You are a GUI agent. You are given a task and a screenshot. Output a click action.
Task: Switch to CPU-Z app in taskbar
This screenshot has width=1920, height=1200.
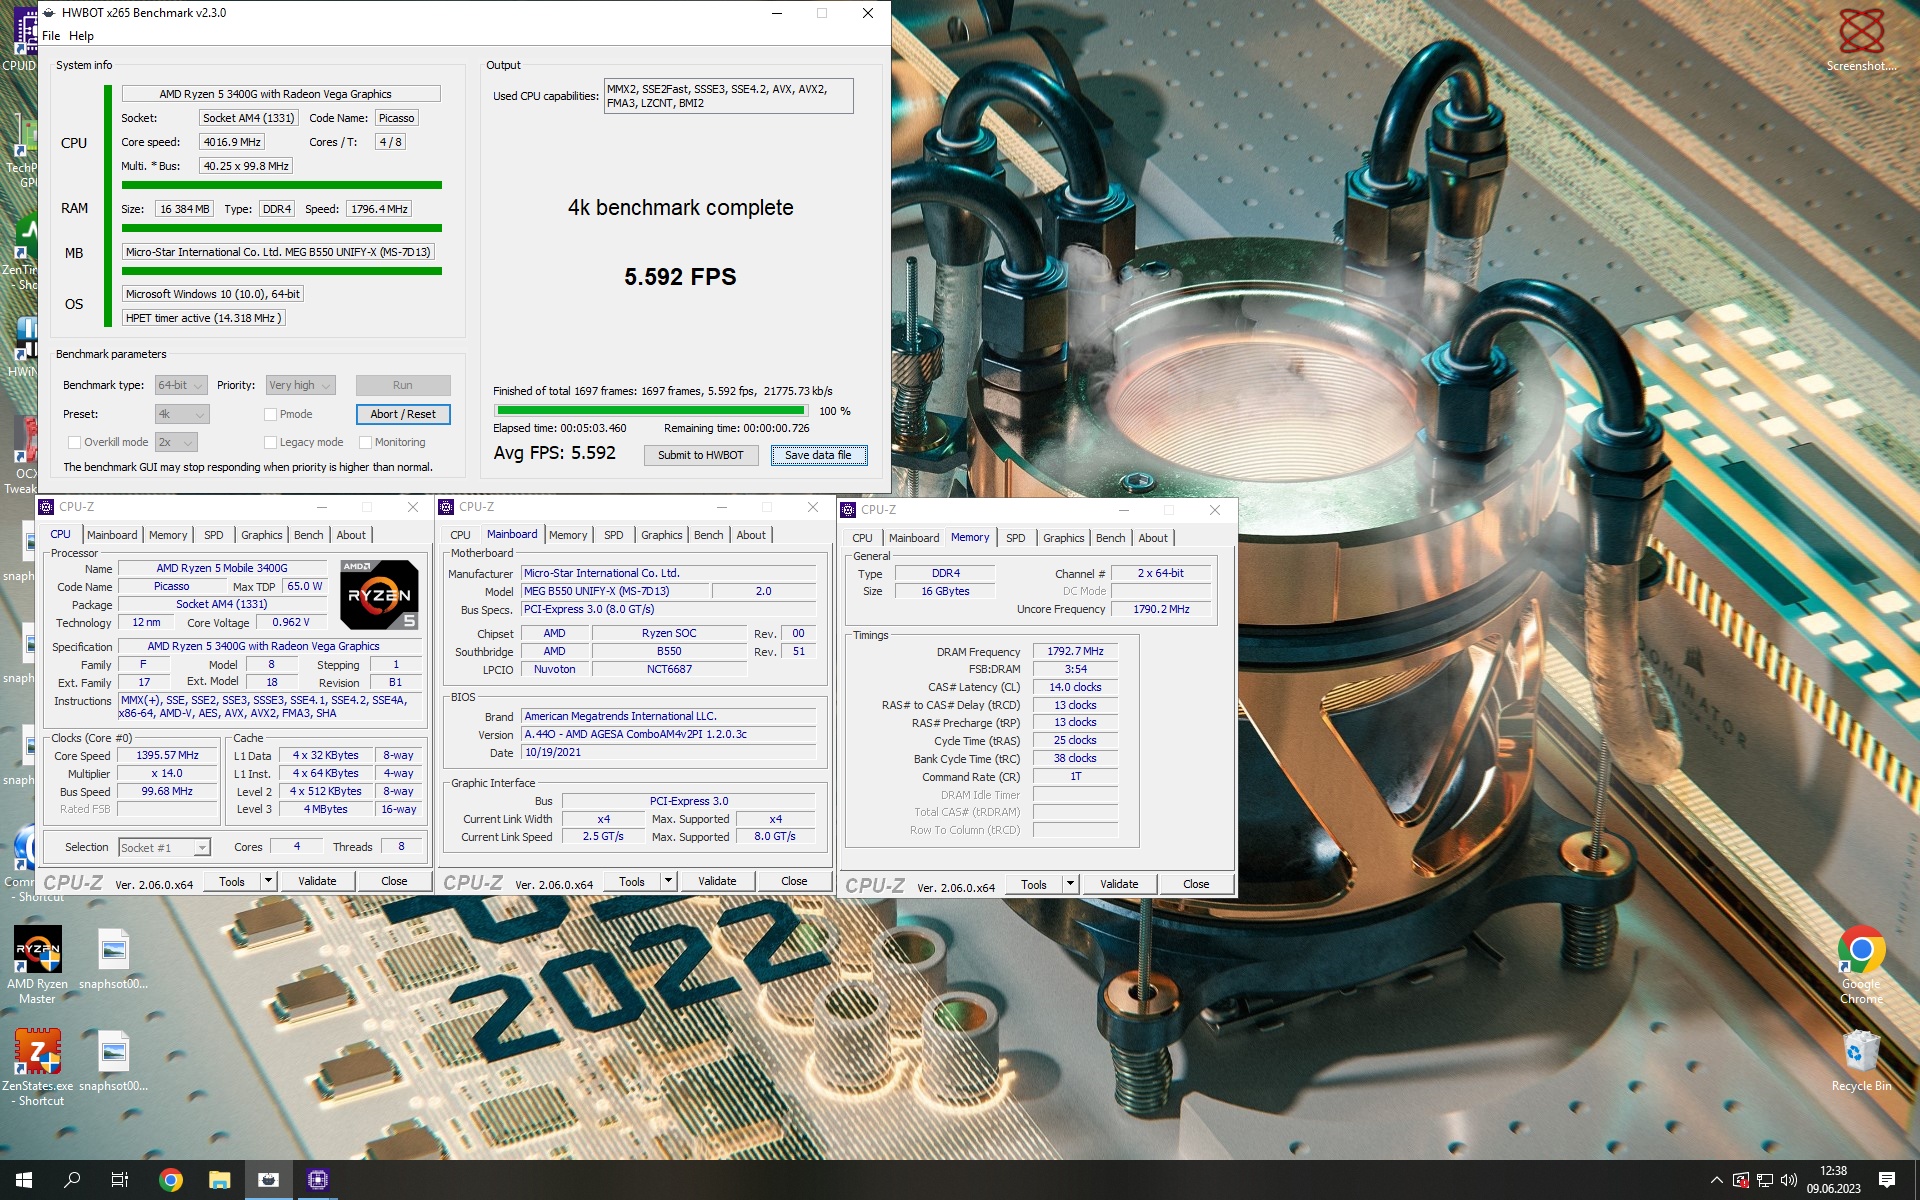(317, 1180)
